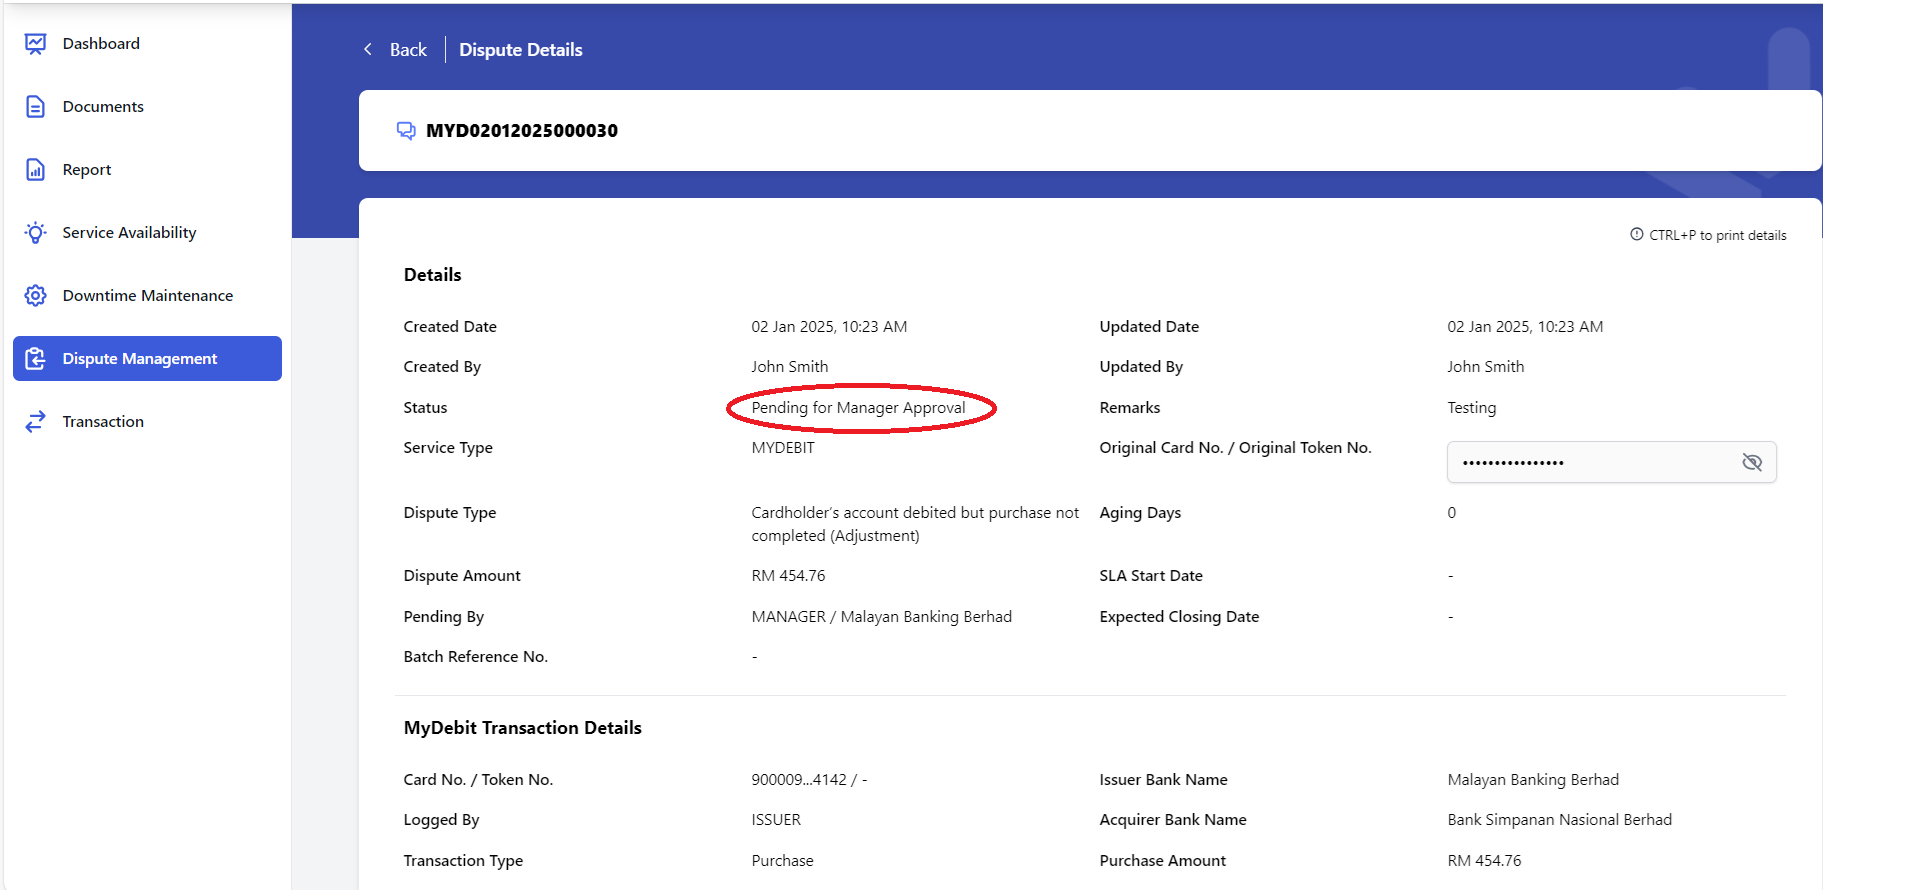Click the Dashboard chart icon
This screenshot has width=1910, height=890.
(36, 44)
